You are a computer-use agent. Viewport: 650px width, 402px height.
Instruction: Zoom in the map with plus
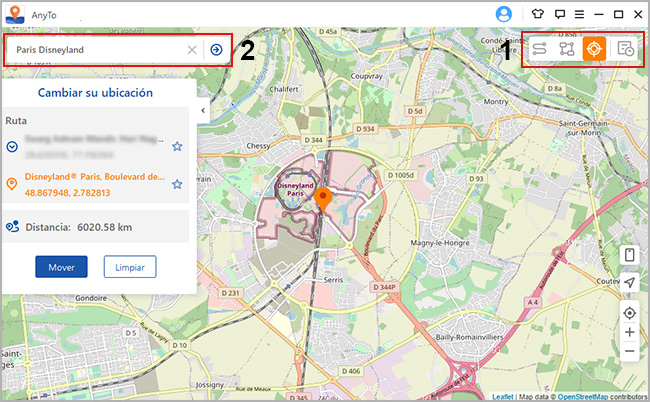629,332
